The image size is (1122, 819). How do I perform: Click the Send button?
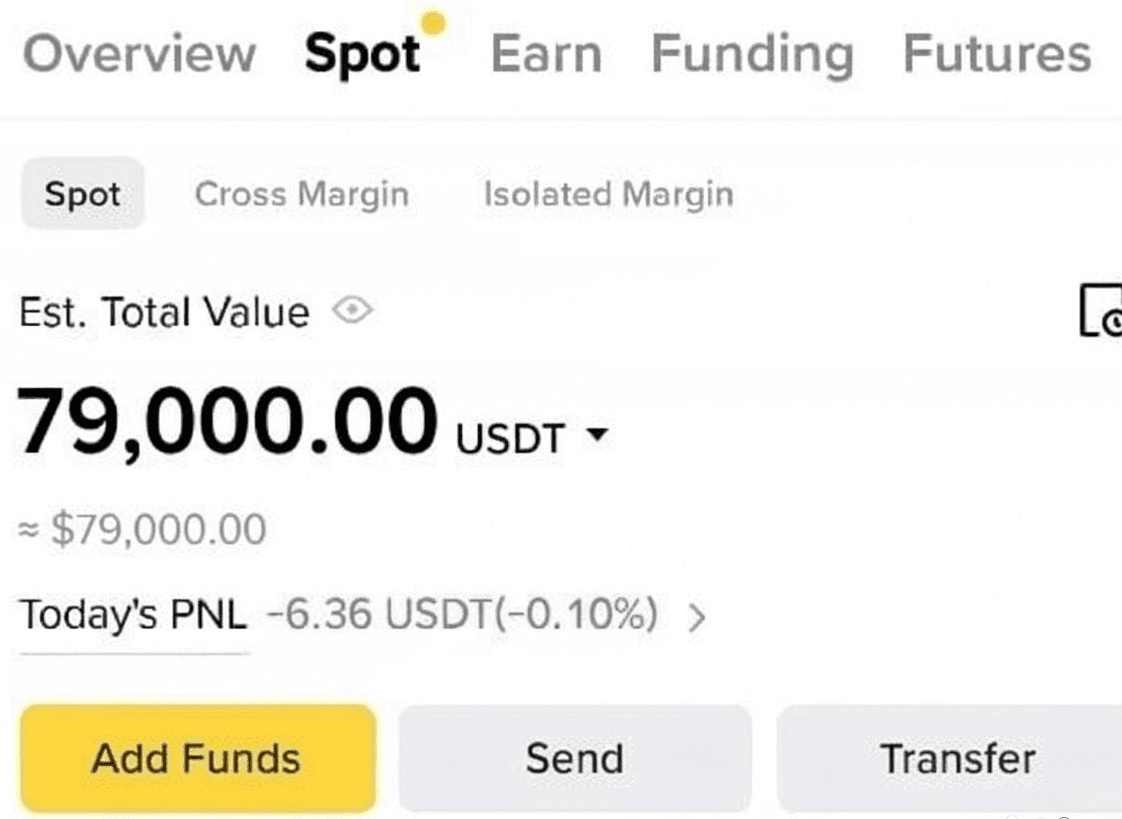[x=575, y=759]
